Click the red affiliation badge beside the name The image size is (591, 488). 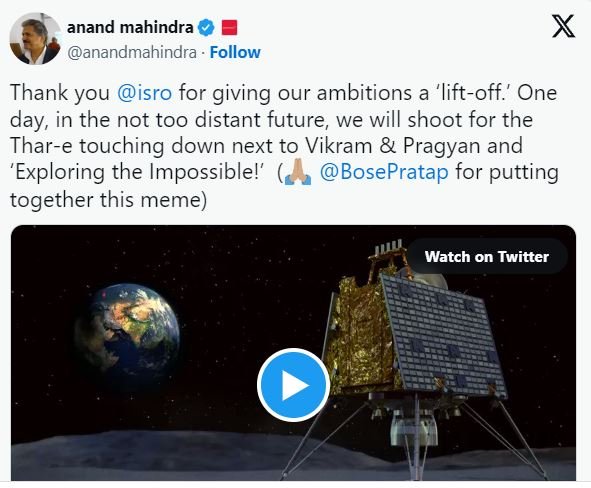229,28
